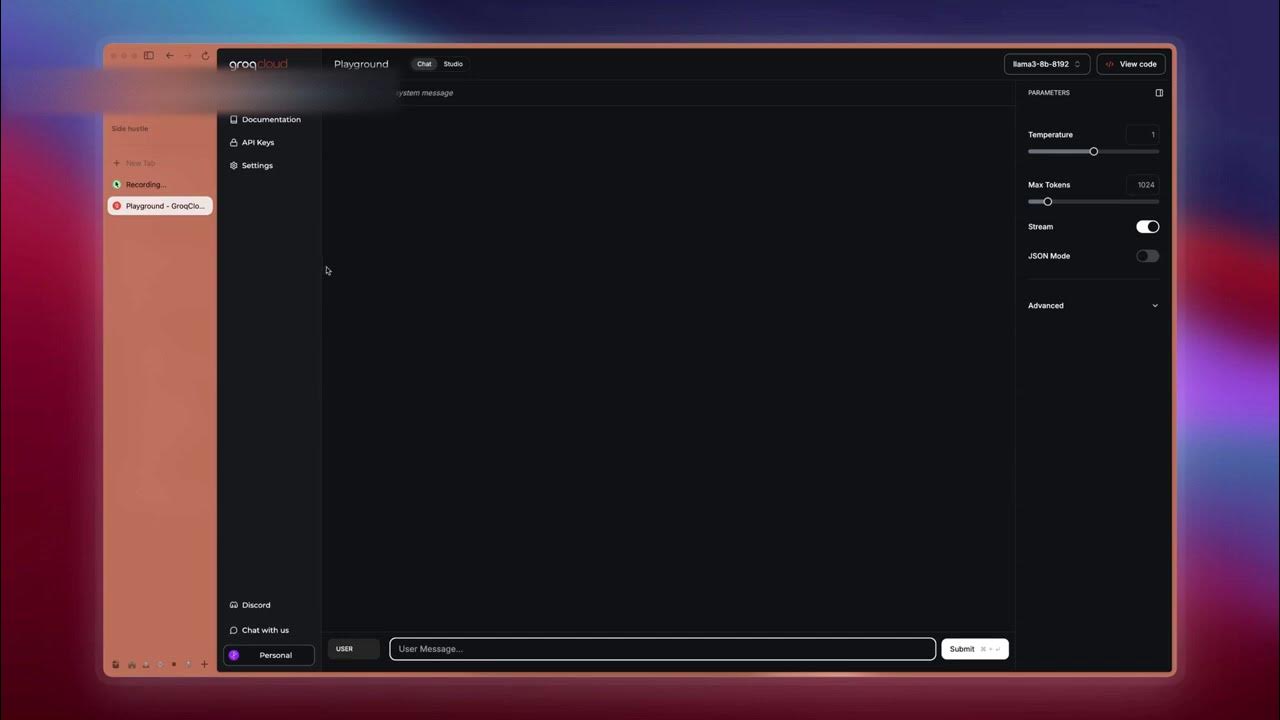The width and height of the screenshot is (1280, 720).
Task: Reload the page with the refresh icon
Action: coord(205,56)
